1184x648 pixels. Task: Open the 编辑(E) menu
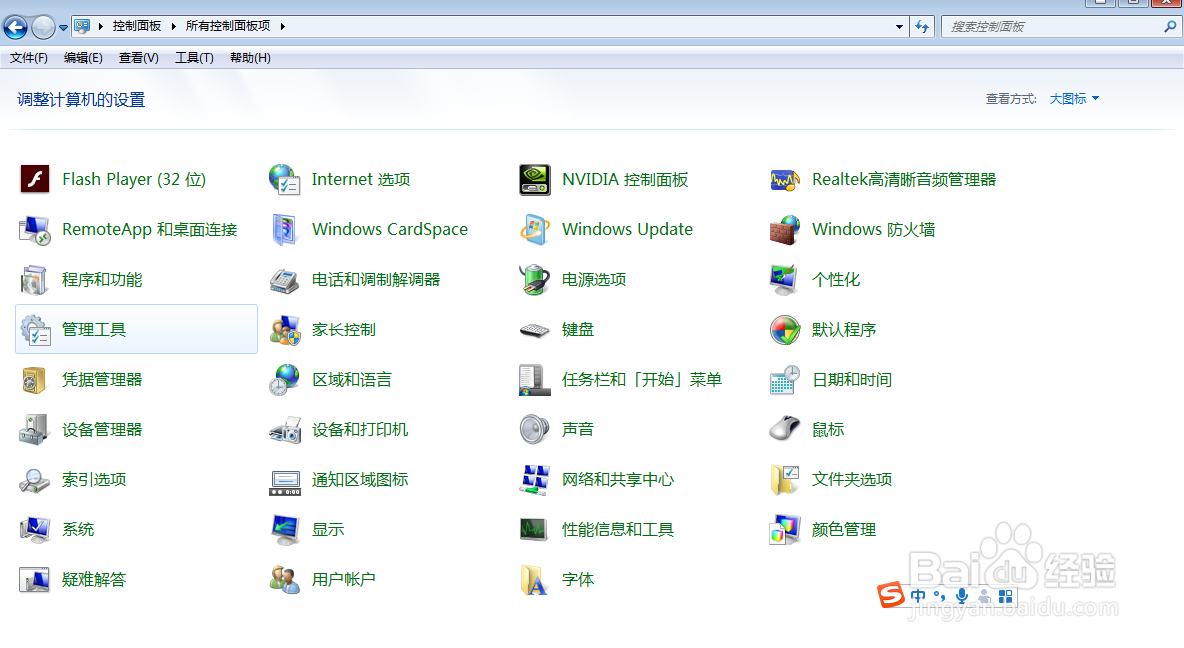click(x=83, y=58)
